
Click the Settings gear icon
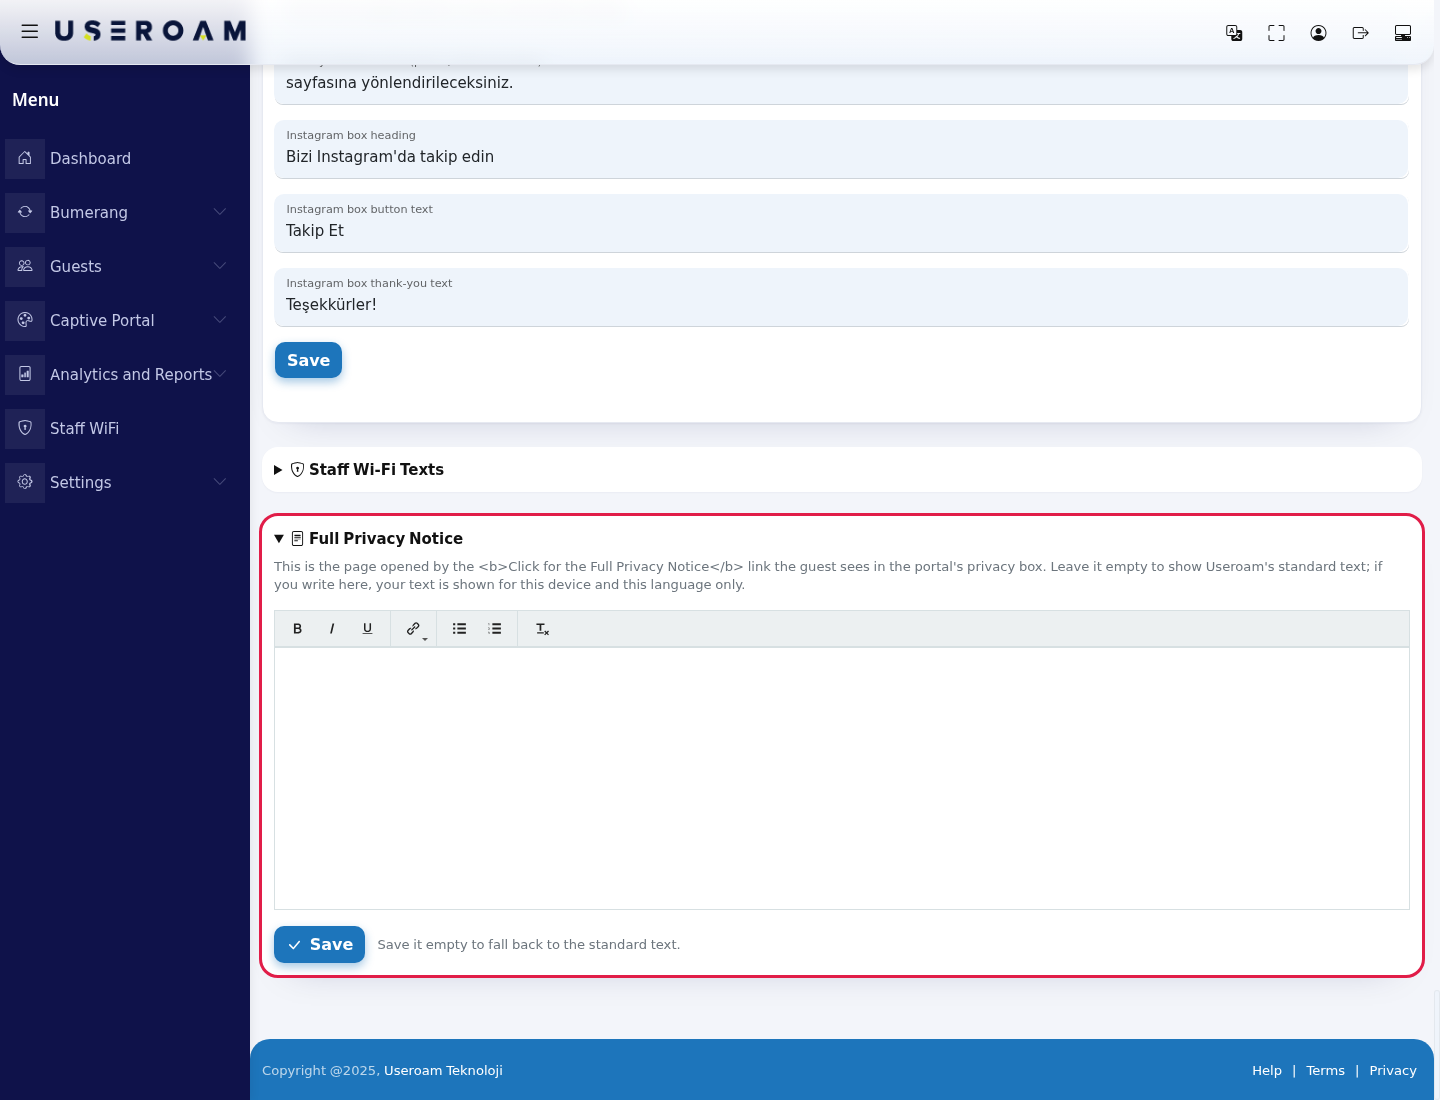[25, 482]
